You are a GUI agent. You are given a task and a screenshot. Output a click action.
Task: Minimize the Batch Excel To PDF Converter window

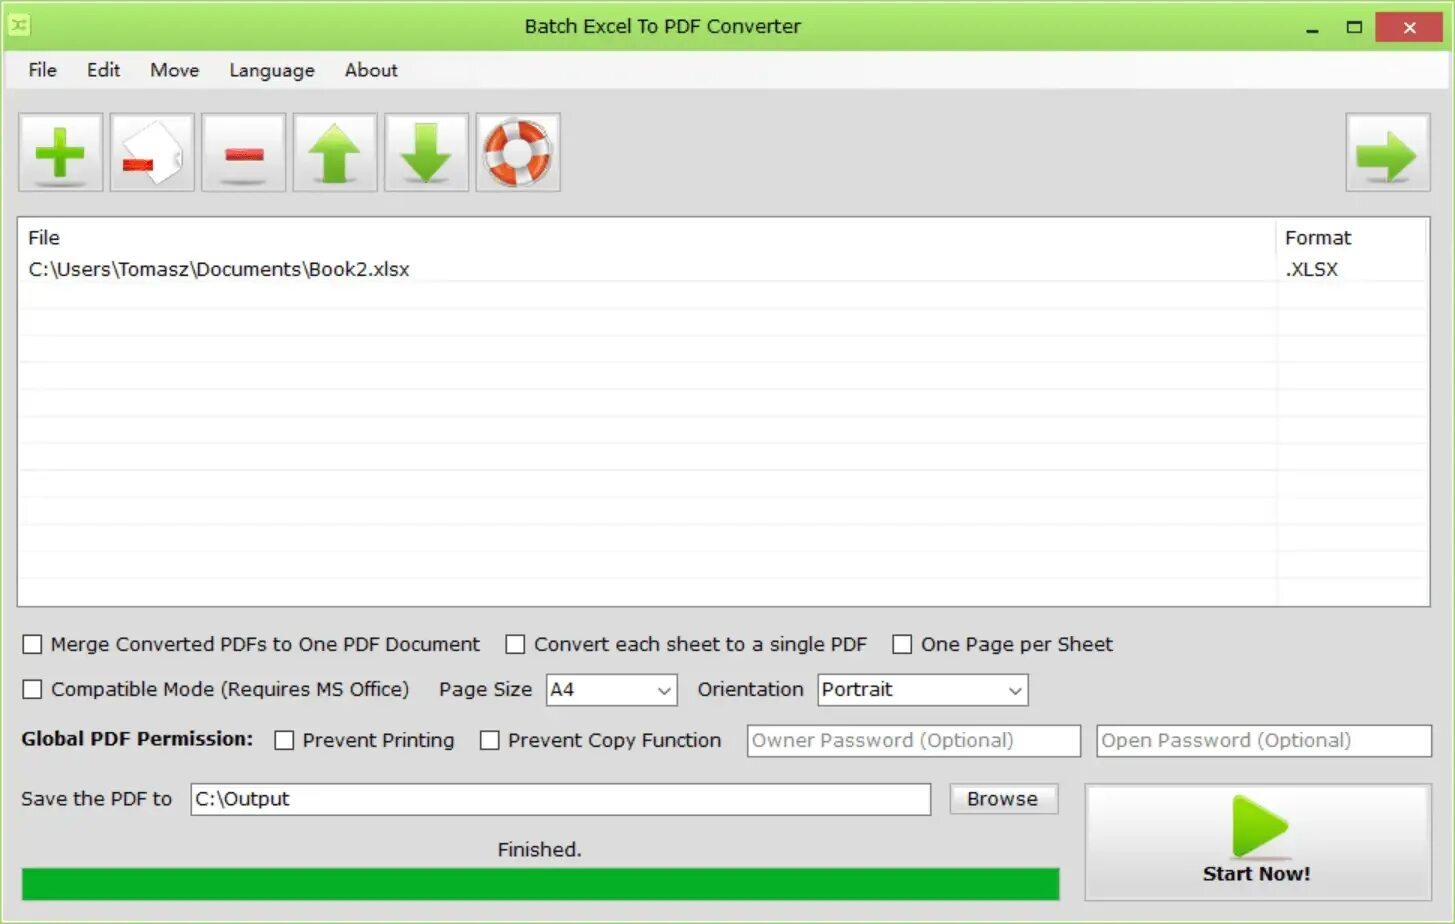click(1312, 27)
